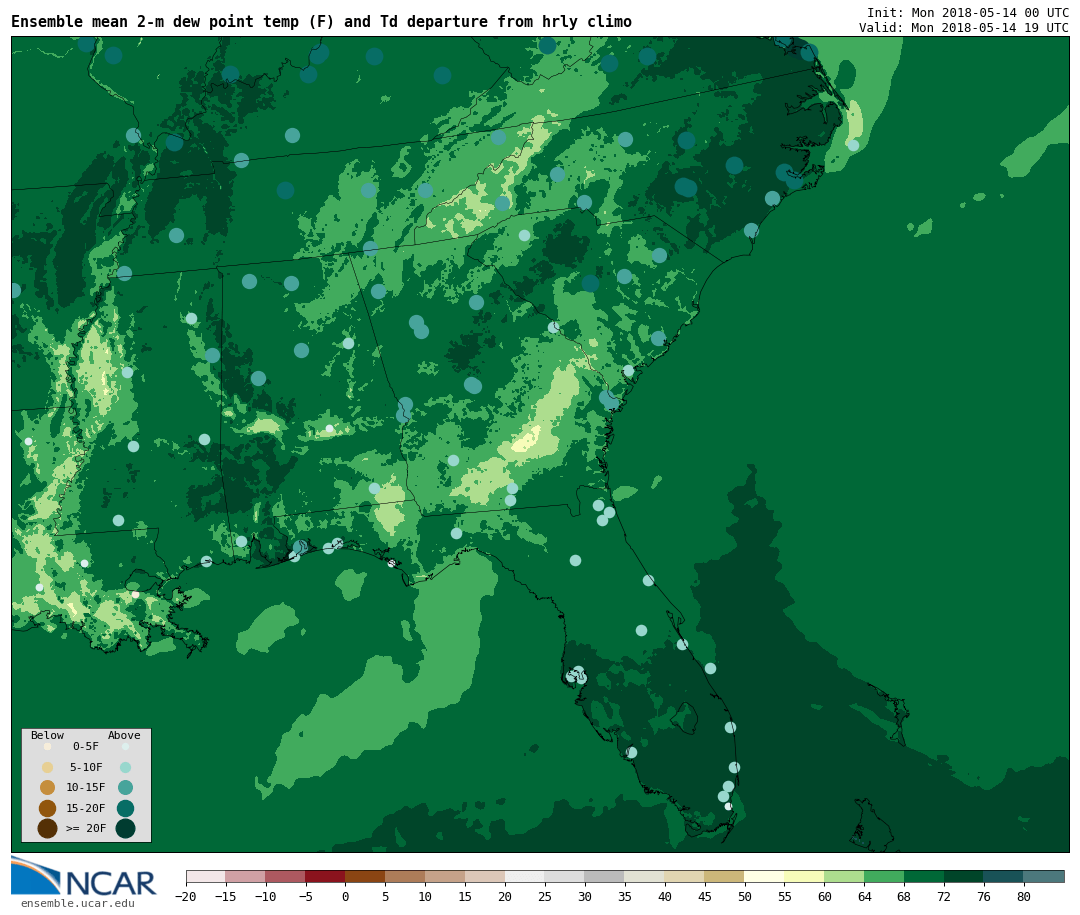
Task: Click colorbar swatch between 5 and 10
Action: pyautogui.click(x=406, y=876)
